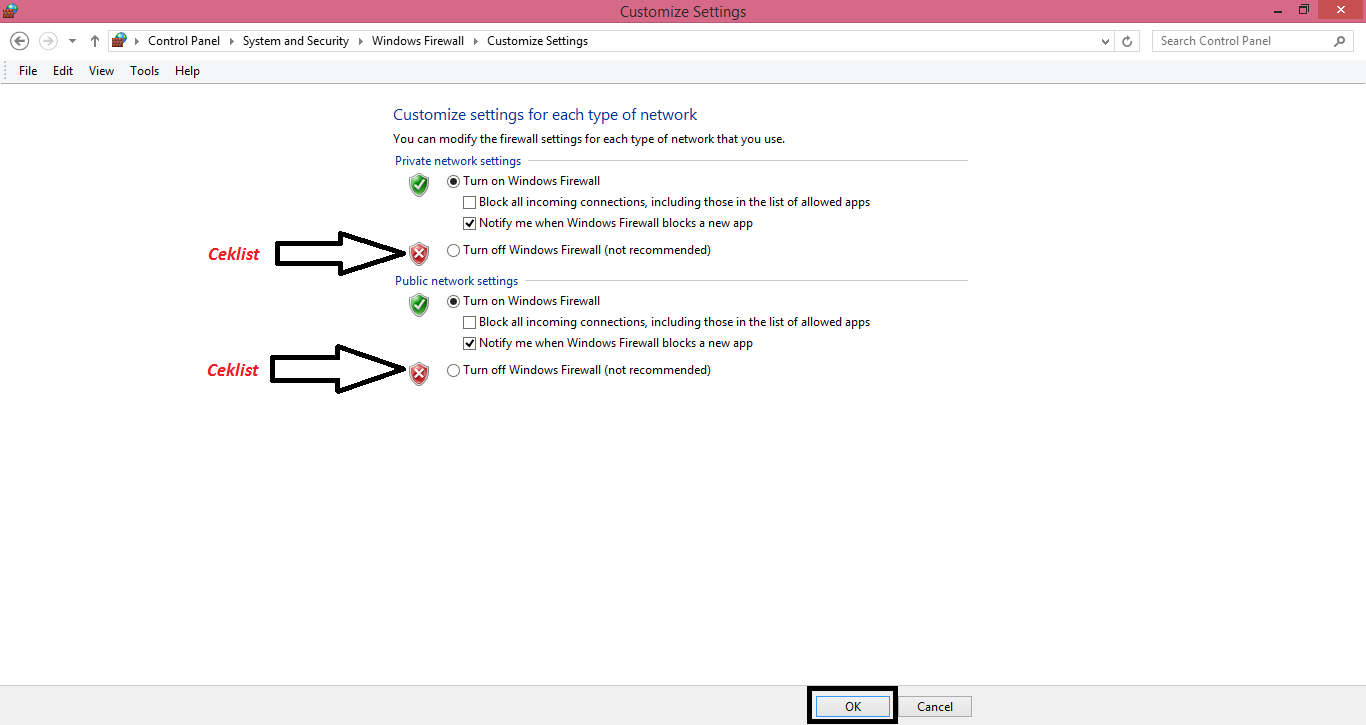The width and height of the screenshot is (1366, 725).
Task: Click the green shield icon under Private network settings
Action: 418,185
